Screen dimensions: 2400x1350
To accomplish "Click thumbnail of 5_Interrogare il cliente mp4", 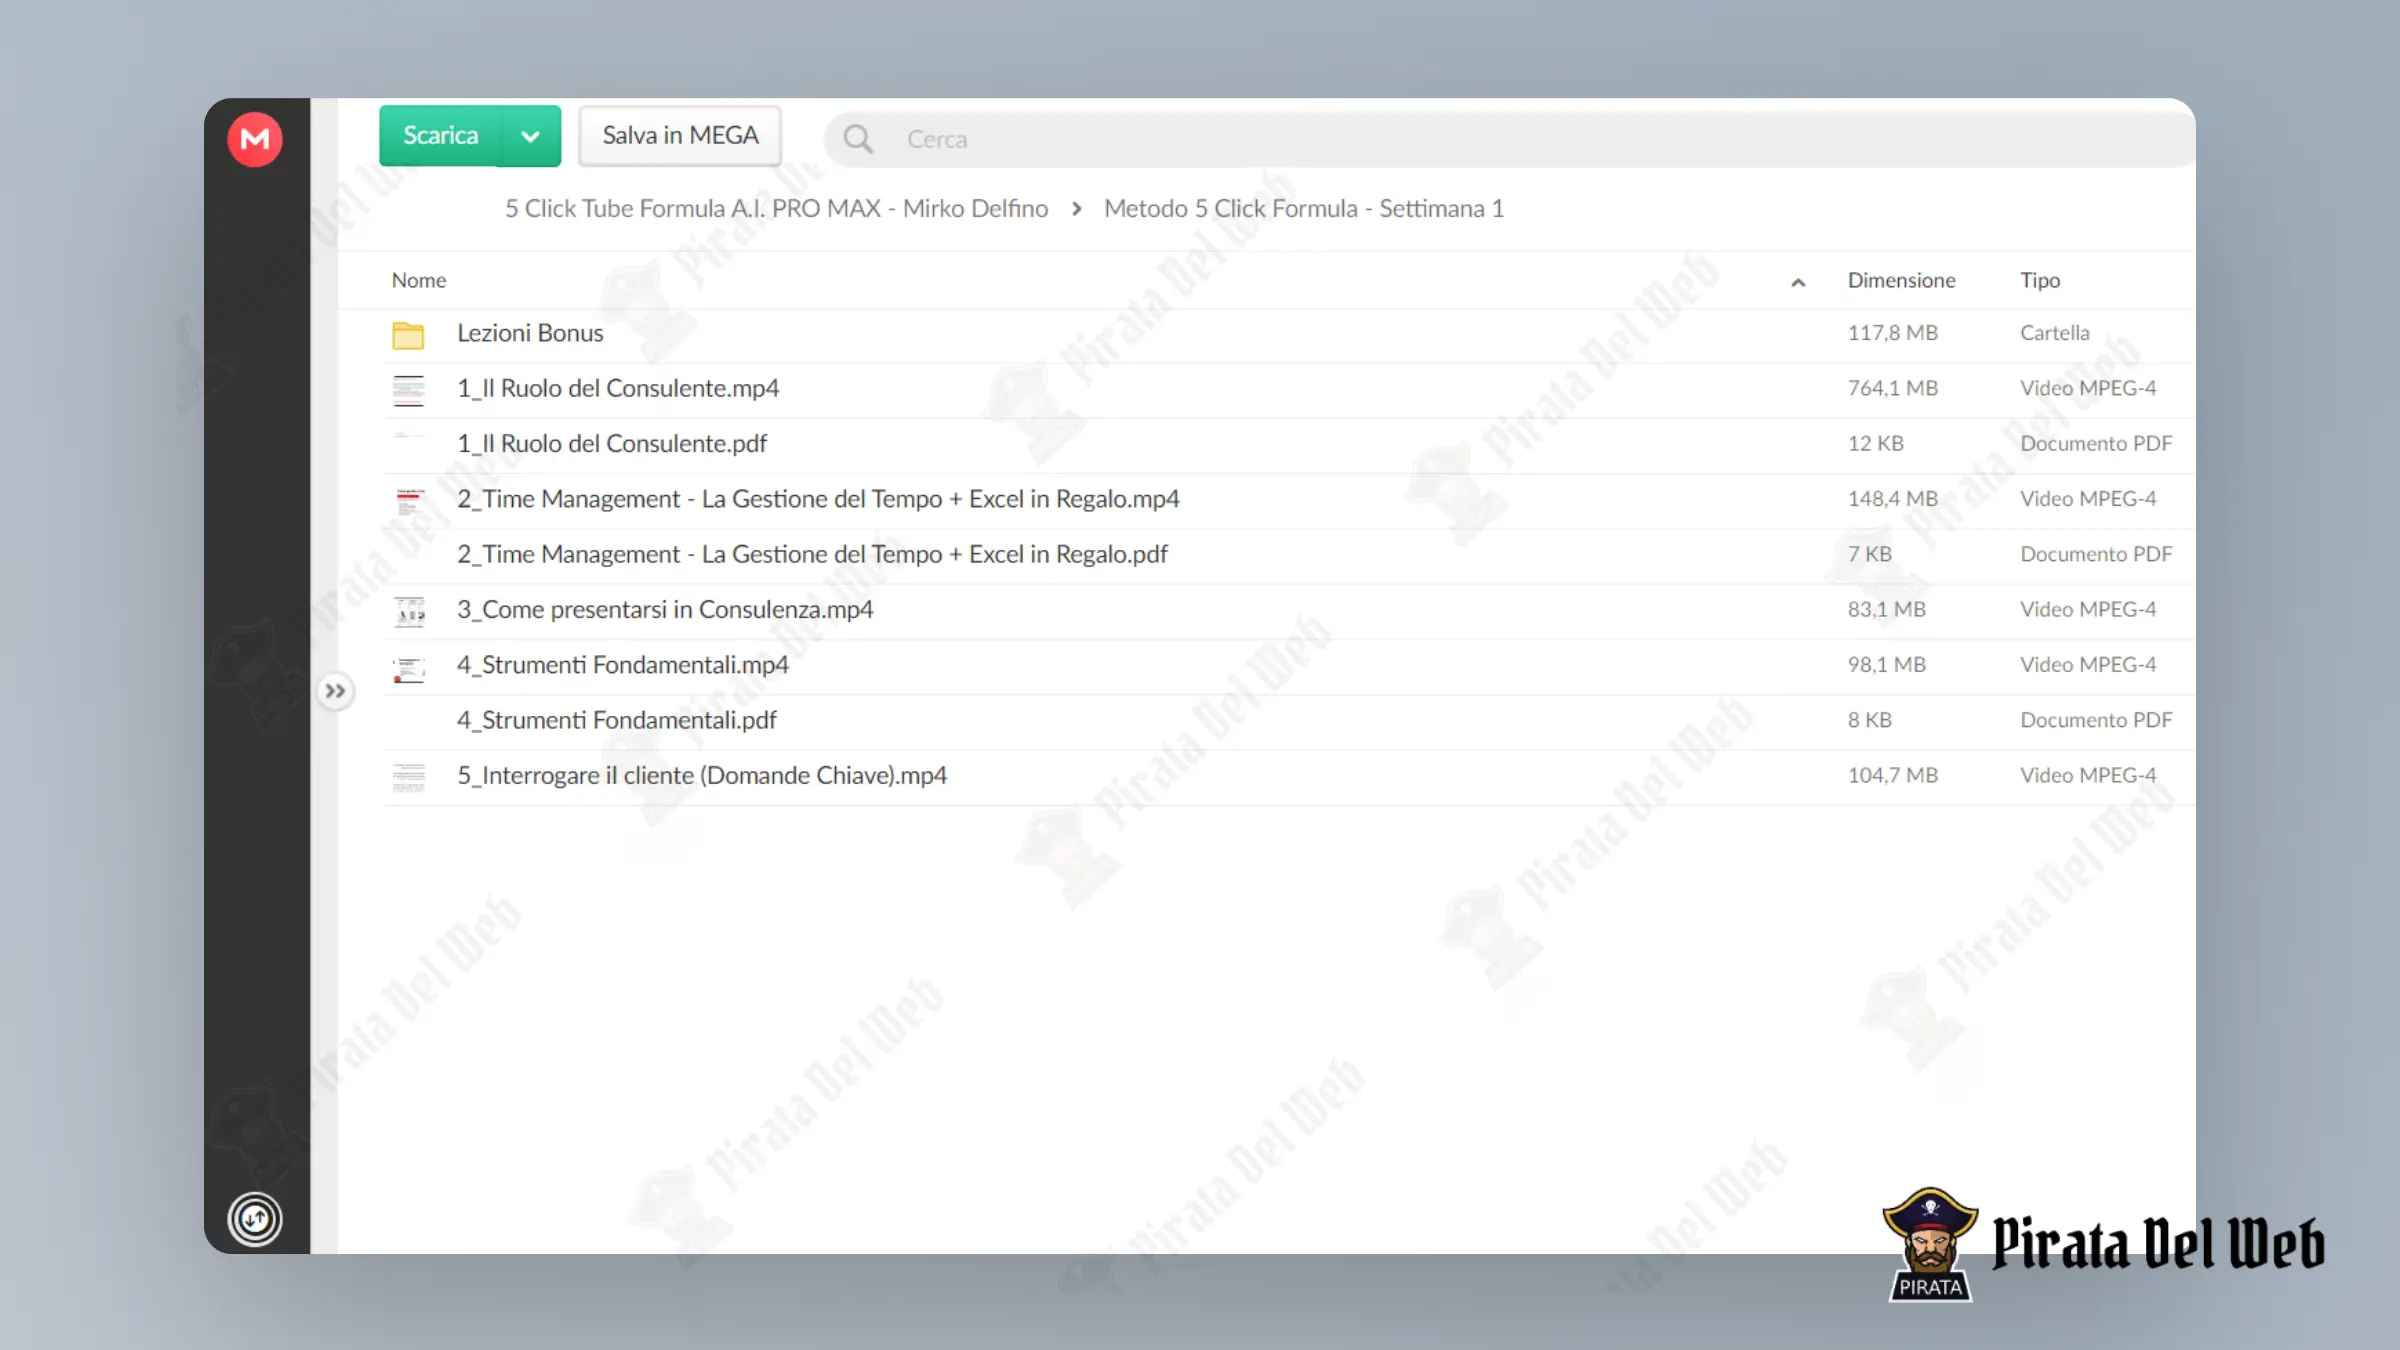I will click(x=408, y=777).
